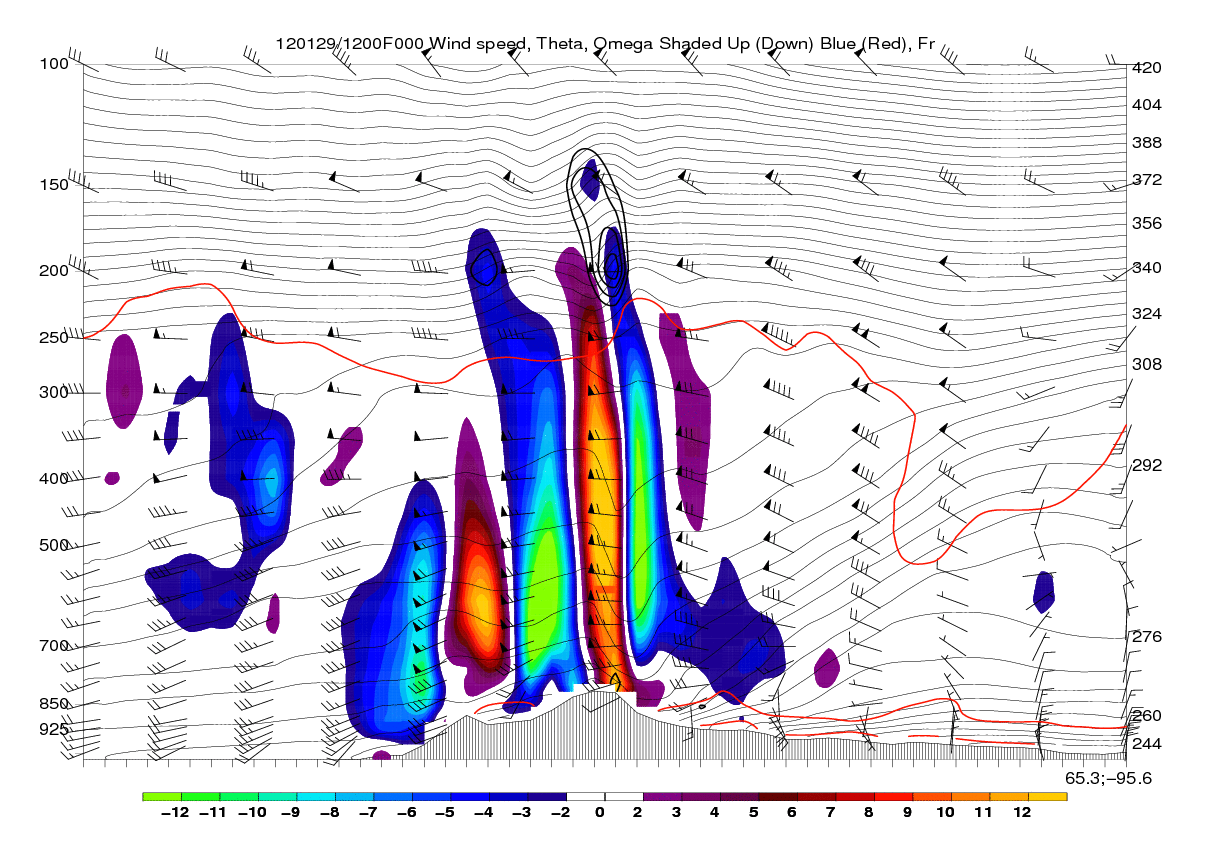Click the 400 pressure axis label
The width and height of the screenshot is (1210, 850).
(x=54, y=479)
